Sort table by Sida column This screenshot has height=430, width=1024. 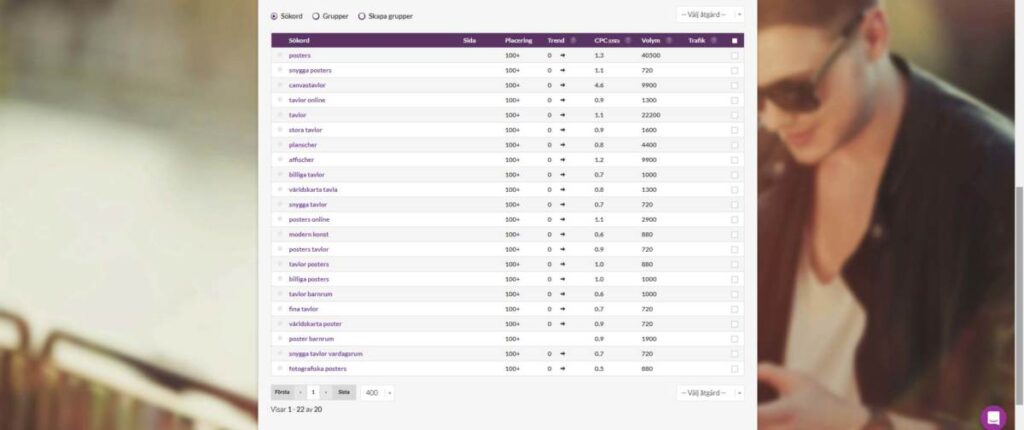tap(469, 41)
